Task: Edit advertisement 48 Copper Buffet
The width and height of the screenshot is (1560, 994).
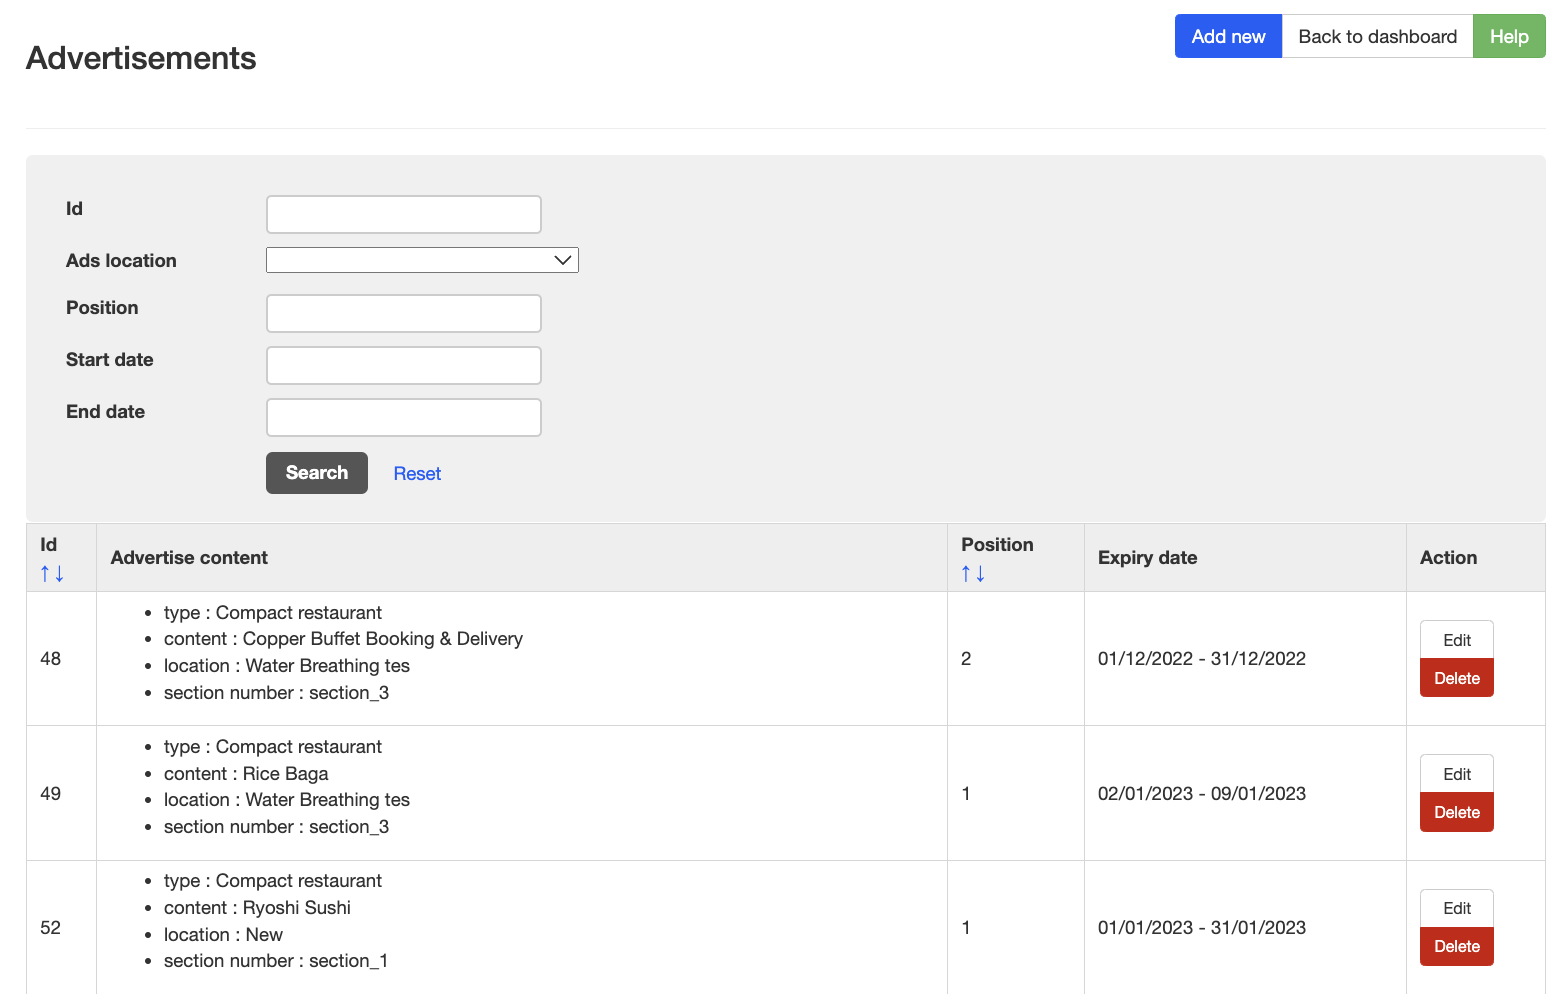Action: (x=1456, y=640)
